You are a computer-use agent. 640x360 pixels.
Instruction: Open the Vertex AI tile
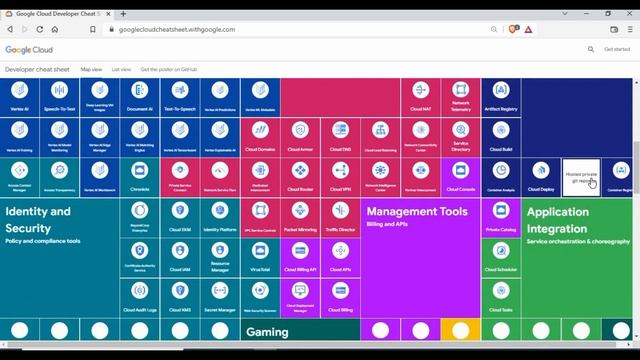[19, 97]
